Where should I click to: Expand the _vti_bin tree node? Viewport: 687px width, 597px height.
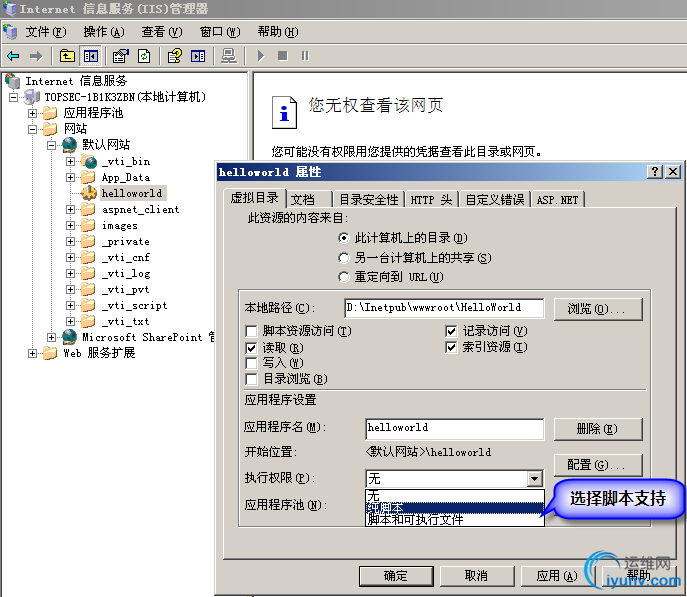tap(71, 162)
